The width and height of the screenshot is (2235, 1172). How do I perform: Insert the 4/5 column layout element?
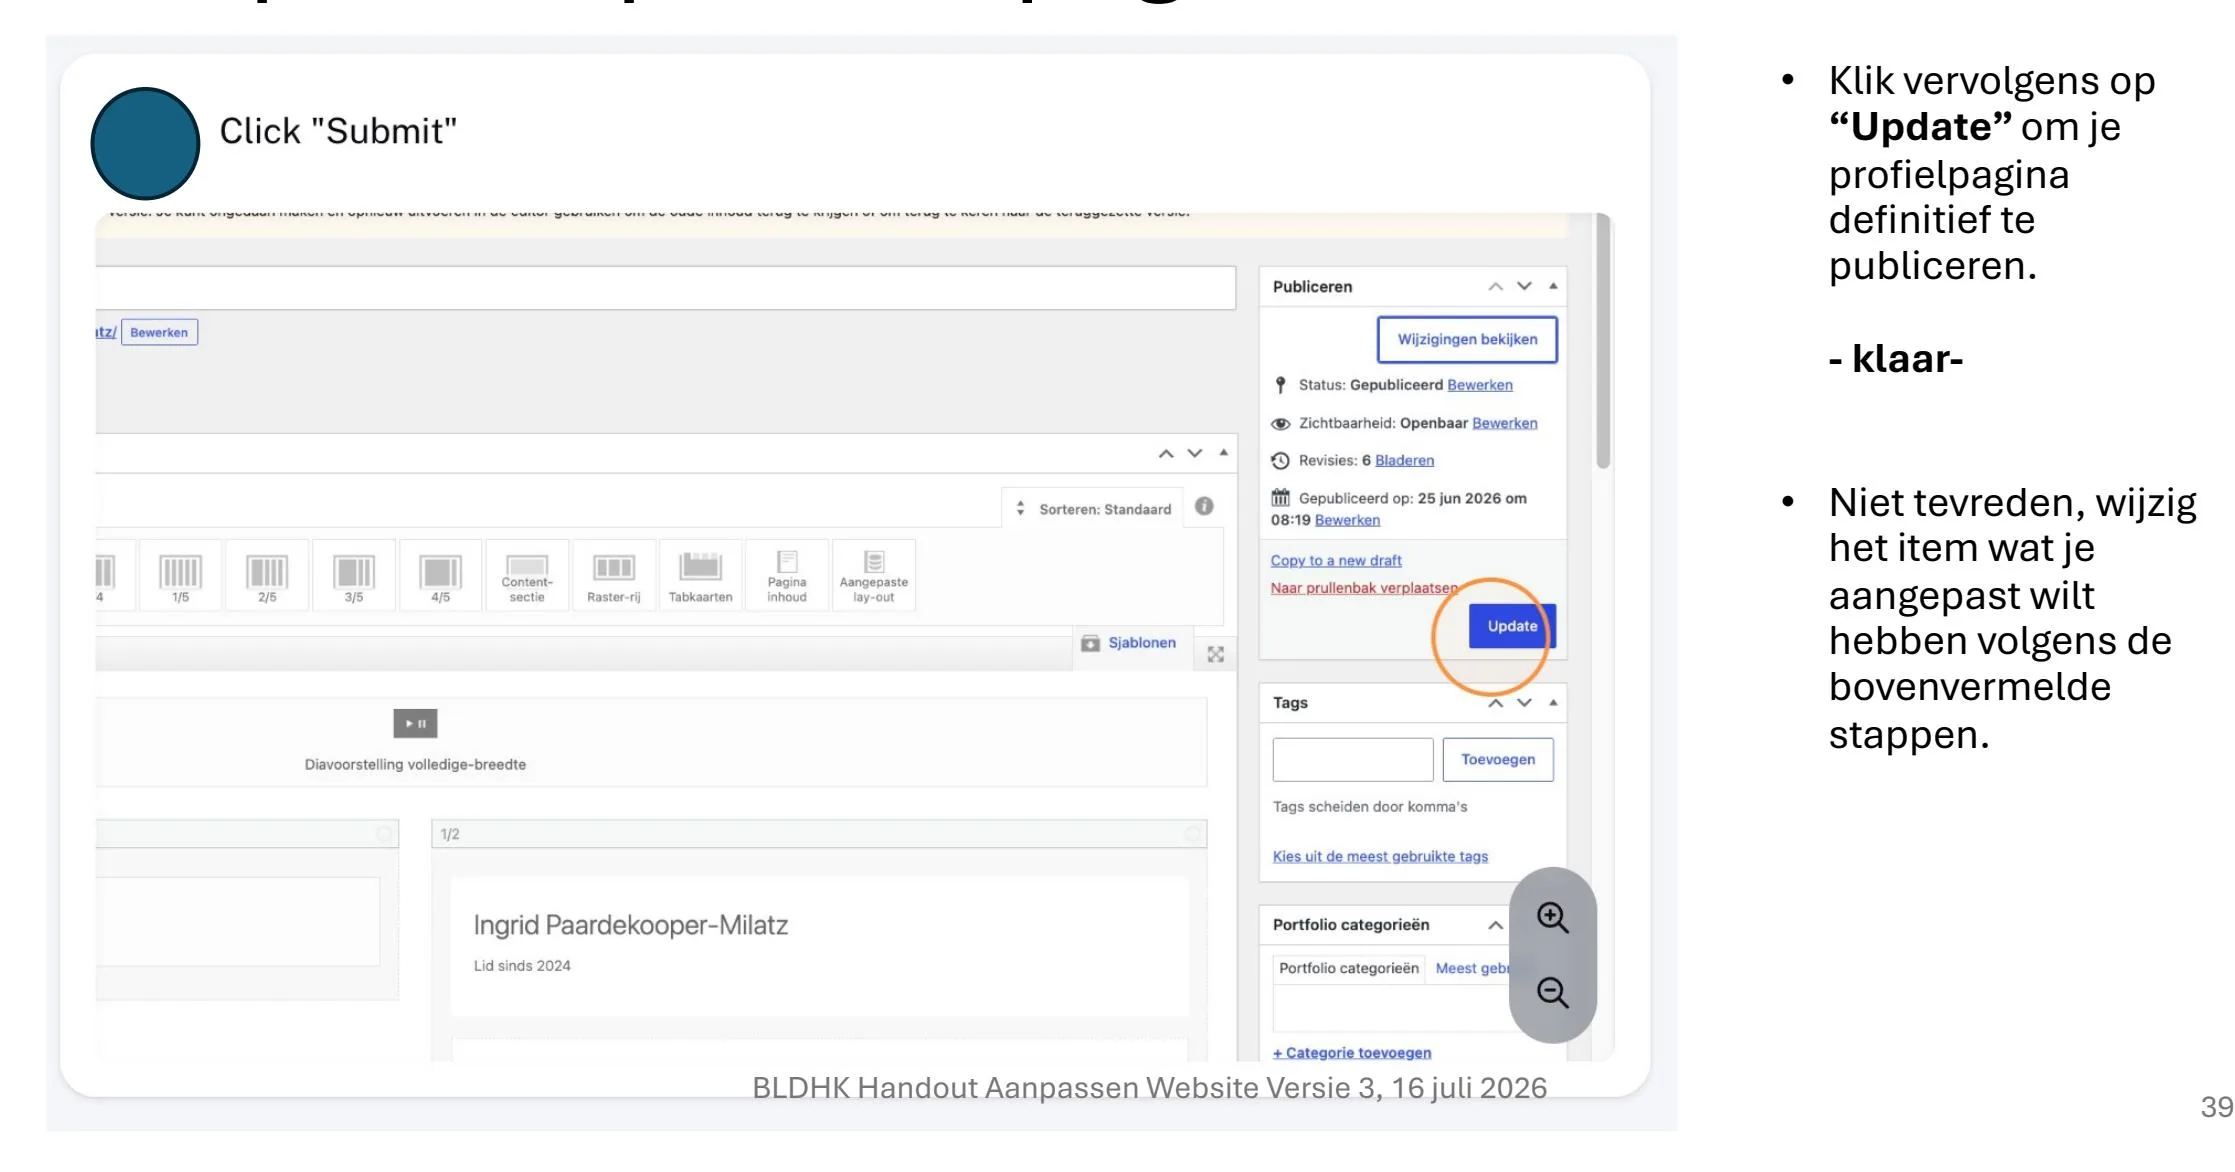pos(440,576)
